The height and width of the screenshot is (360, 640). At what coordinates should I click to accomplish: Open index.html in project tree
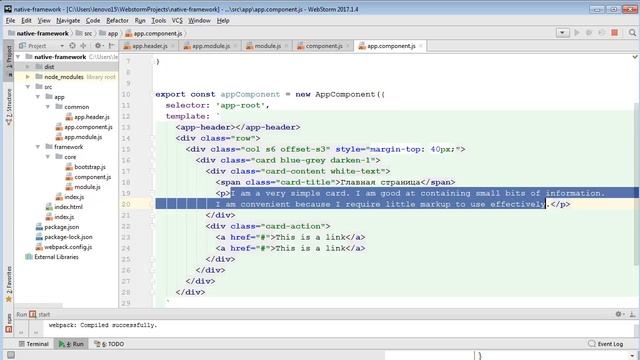(x=64, y=207)
